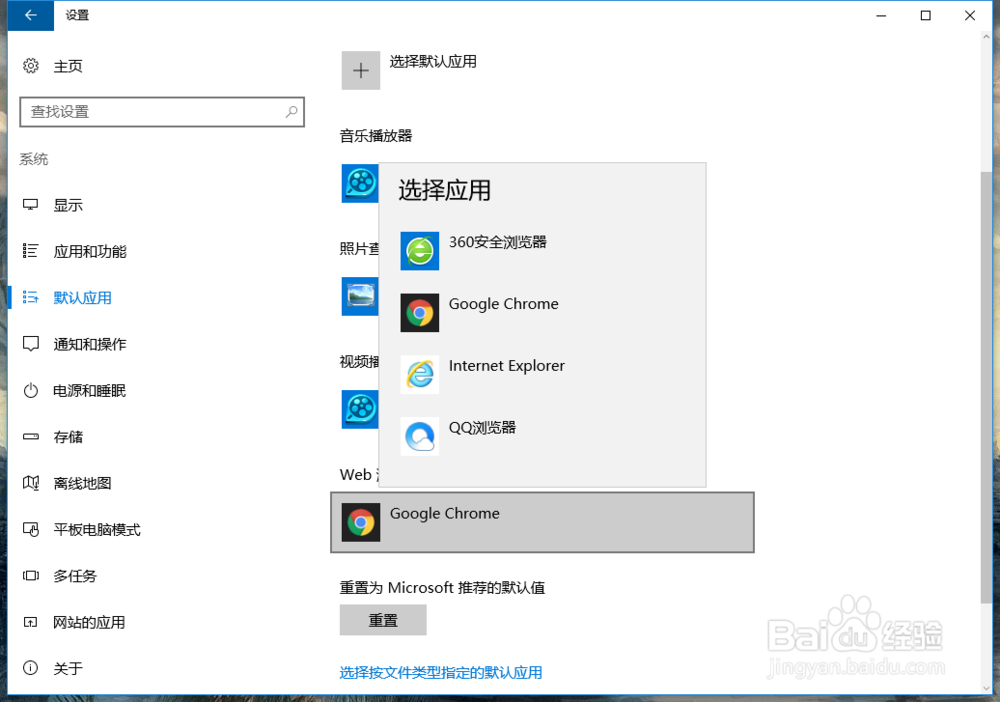Click the back arrow in title bar
The height and width of the screenshot is (702, 1000).
(30, 15)
